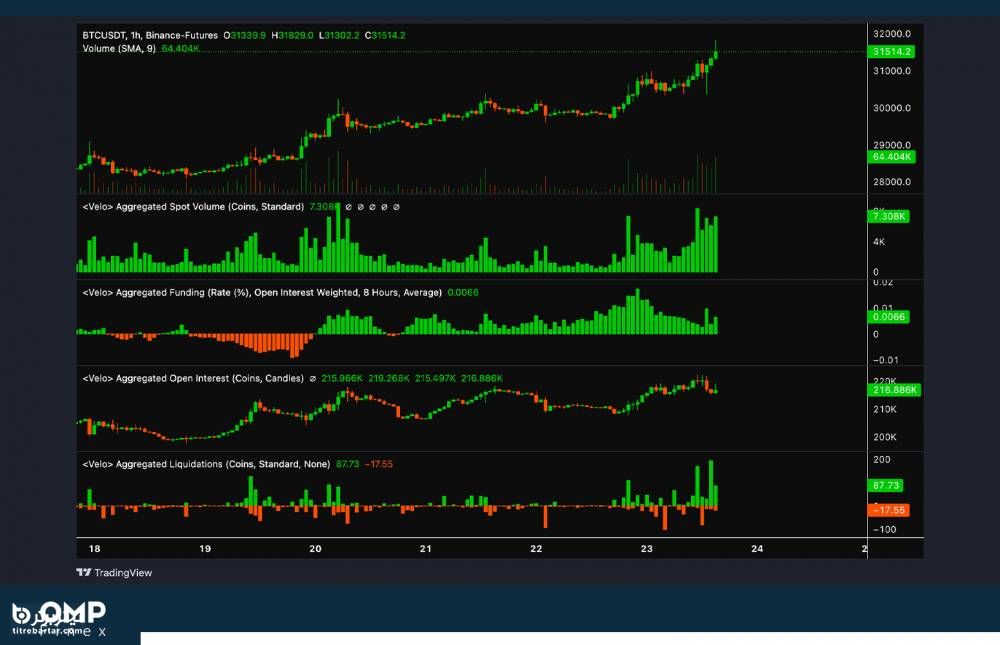Click date 18 on time axis

(94, 549)
